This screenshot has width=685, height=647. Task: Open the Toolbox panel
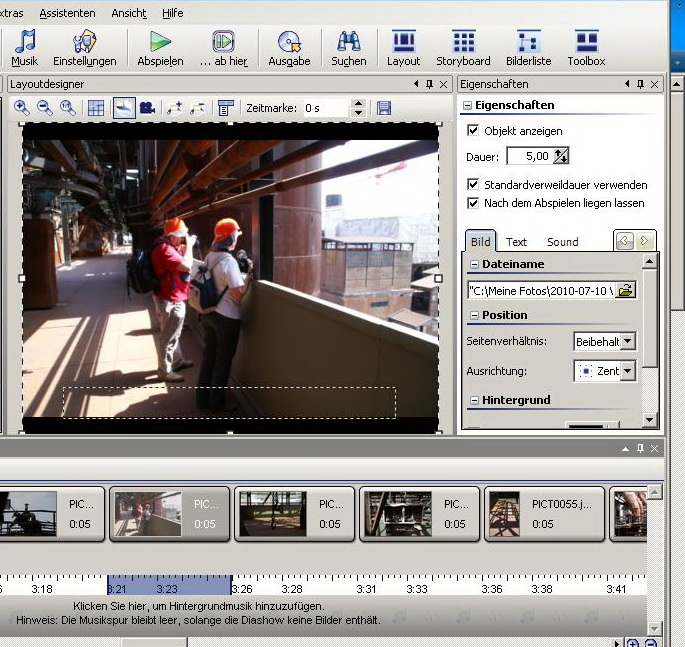point(586,47)
